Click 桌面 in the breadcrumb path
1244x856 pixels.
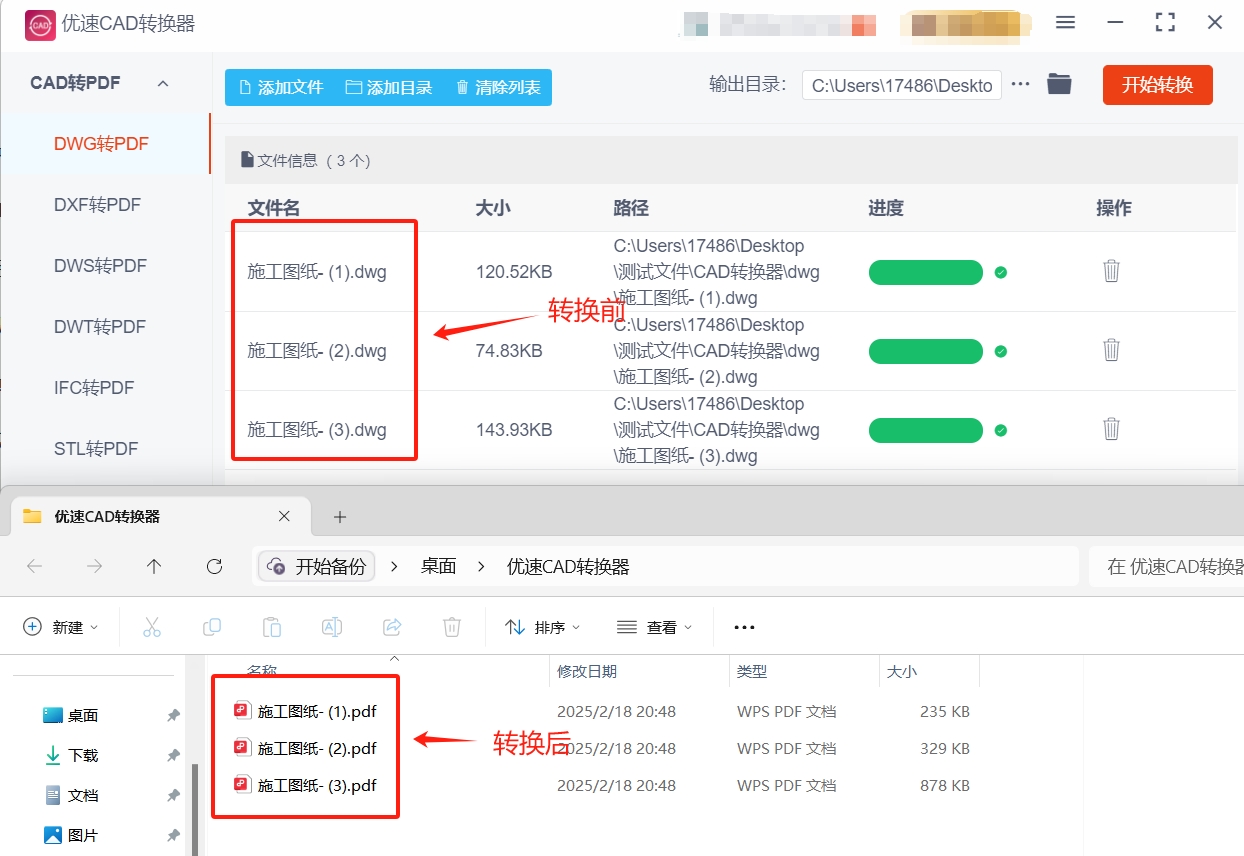[x=438, y=566]
